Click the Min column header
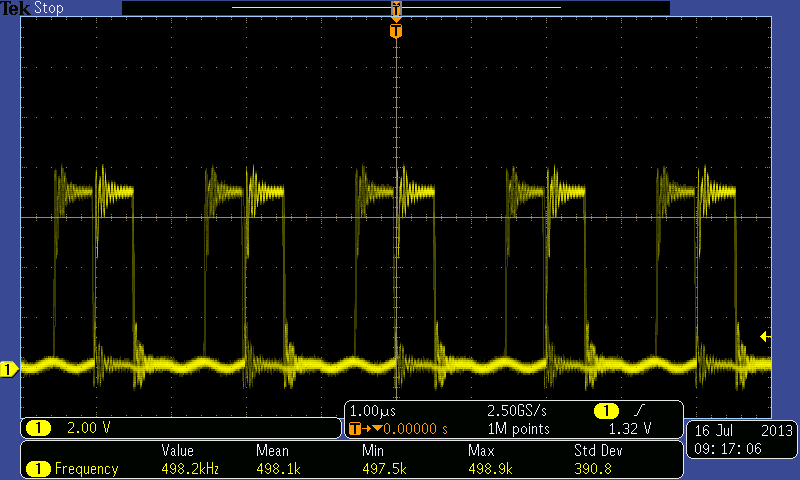Image resolution: width=800 pixels, height=480 pixels. 373,450
